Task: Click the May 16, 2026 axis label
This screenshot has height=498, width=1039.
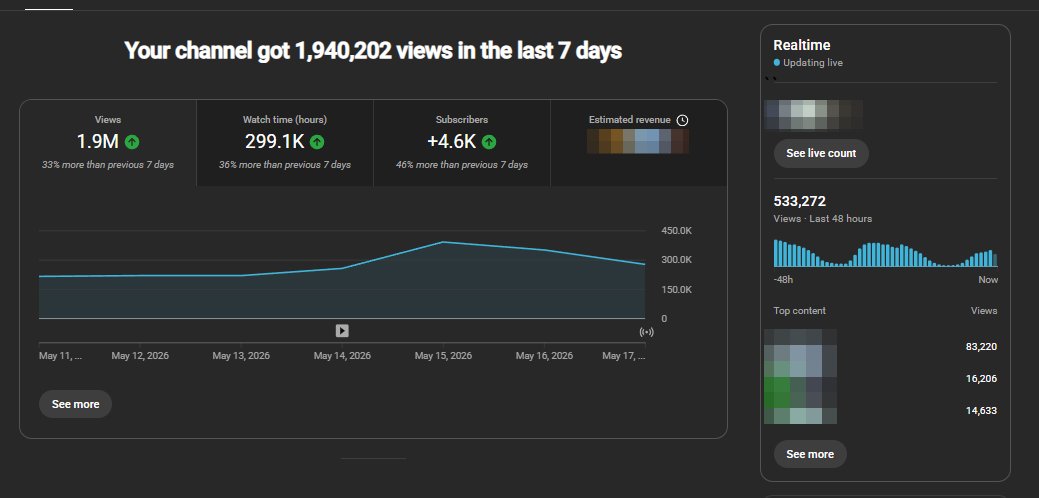Action: coord(544,356)
